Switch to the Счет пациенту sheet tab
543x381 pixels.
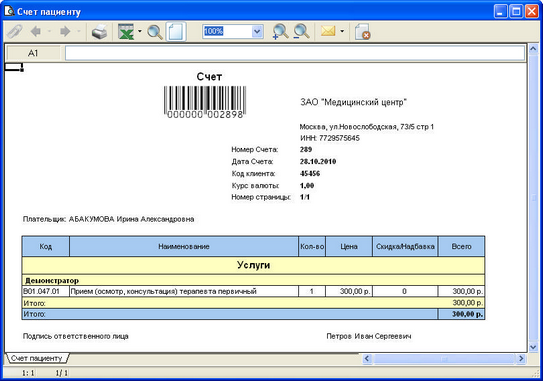[37, 358]
